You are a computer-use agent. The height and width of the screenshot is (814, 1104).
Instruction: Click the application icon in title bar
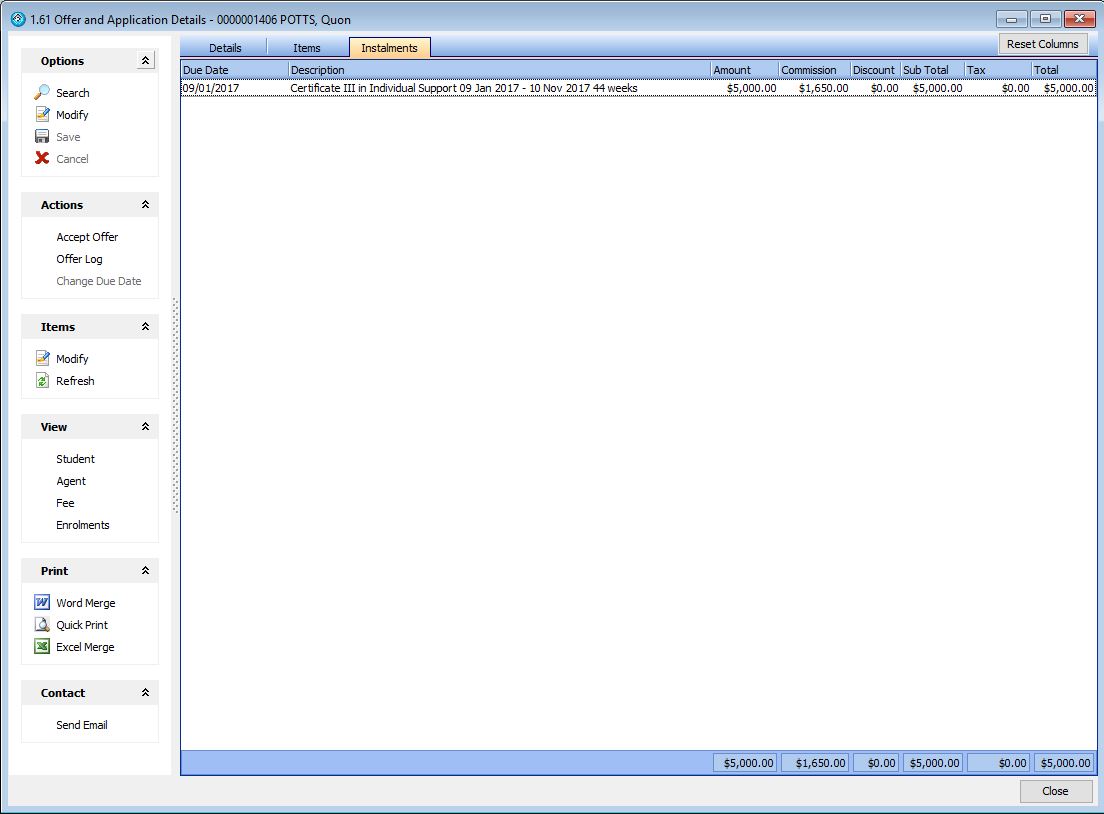[x=17, y=19]
